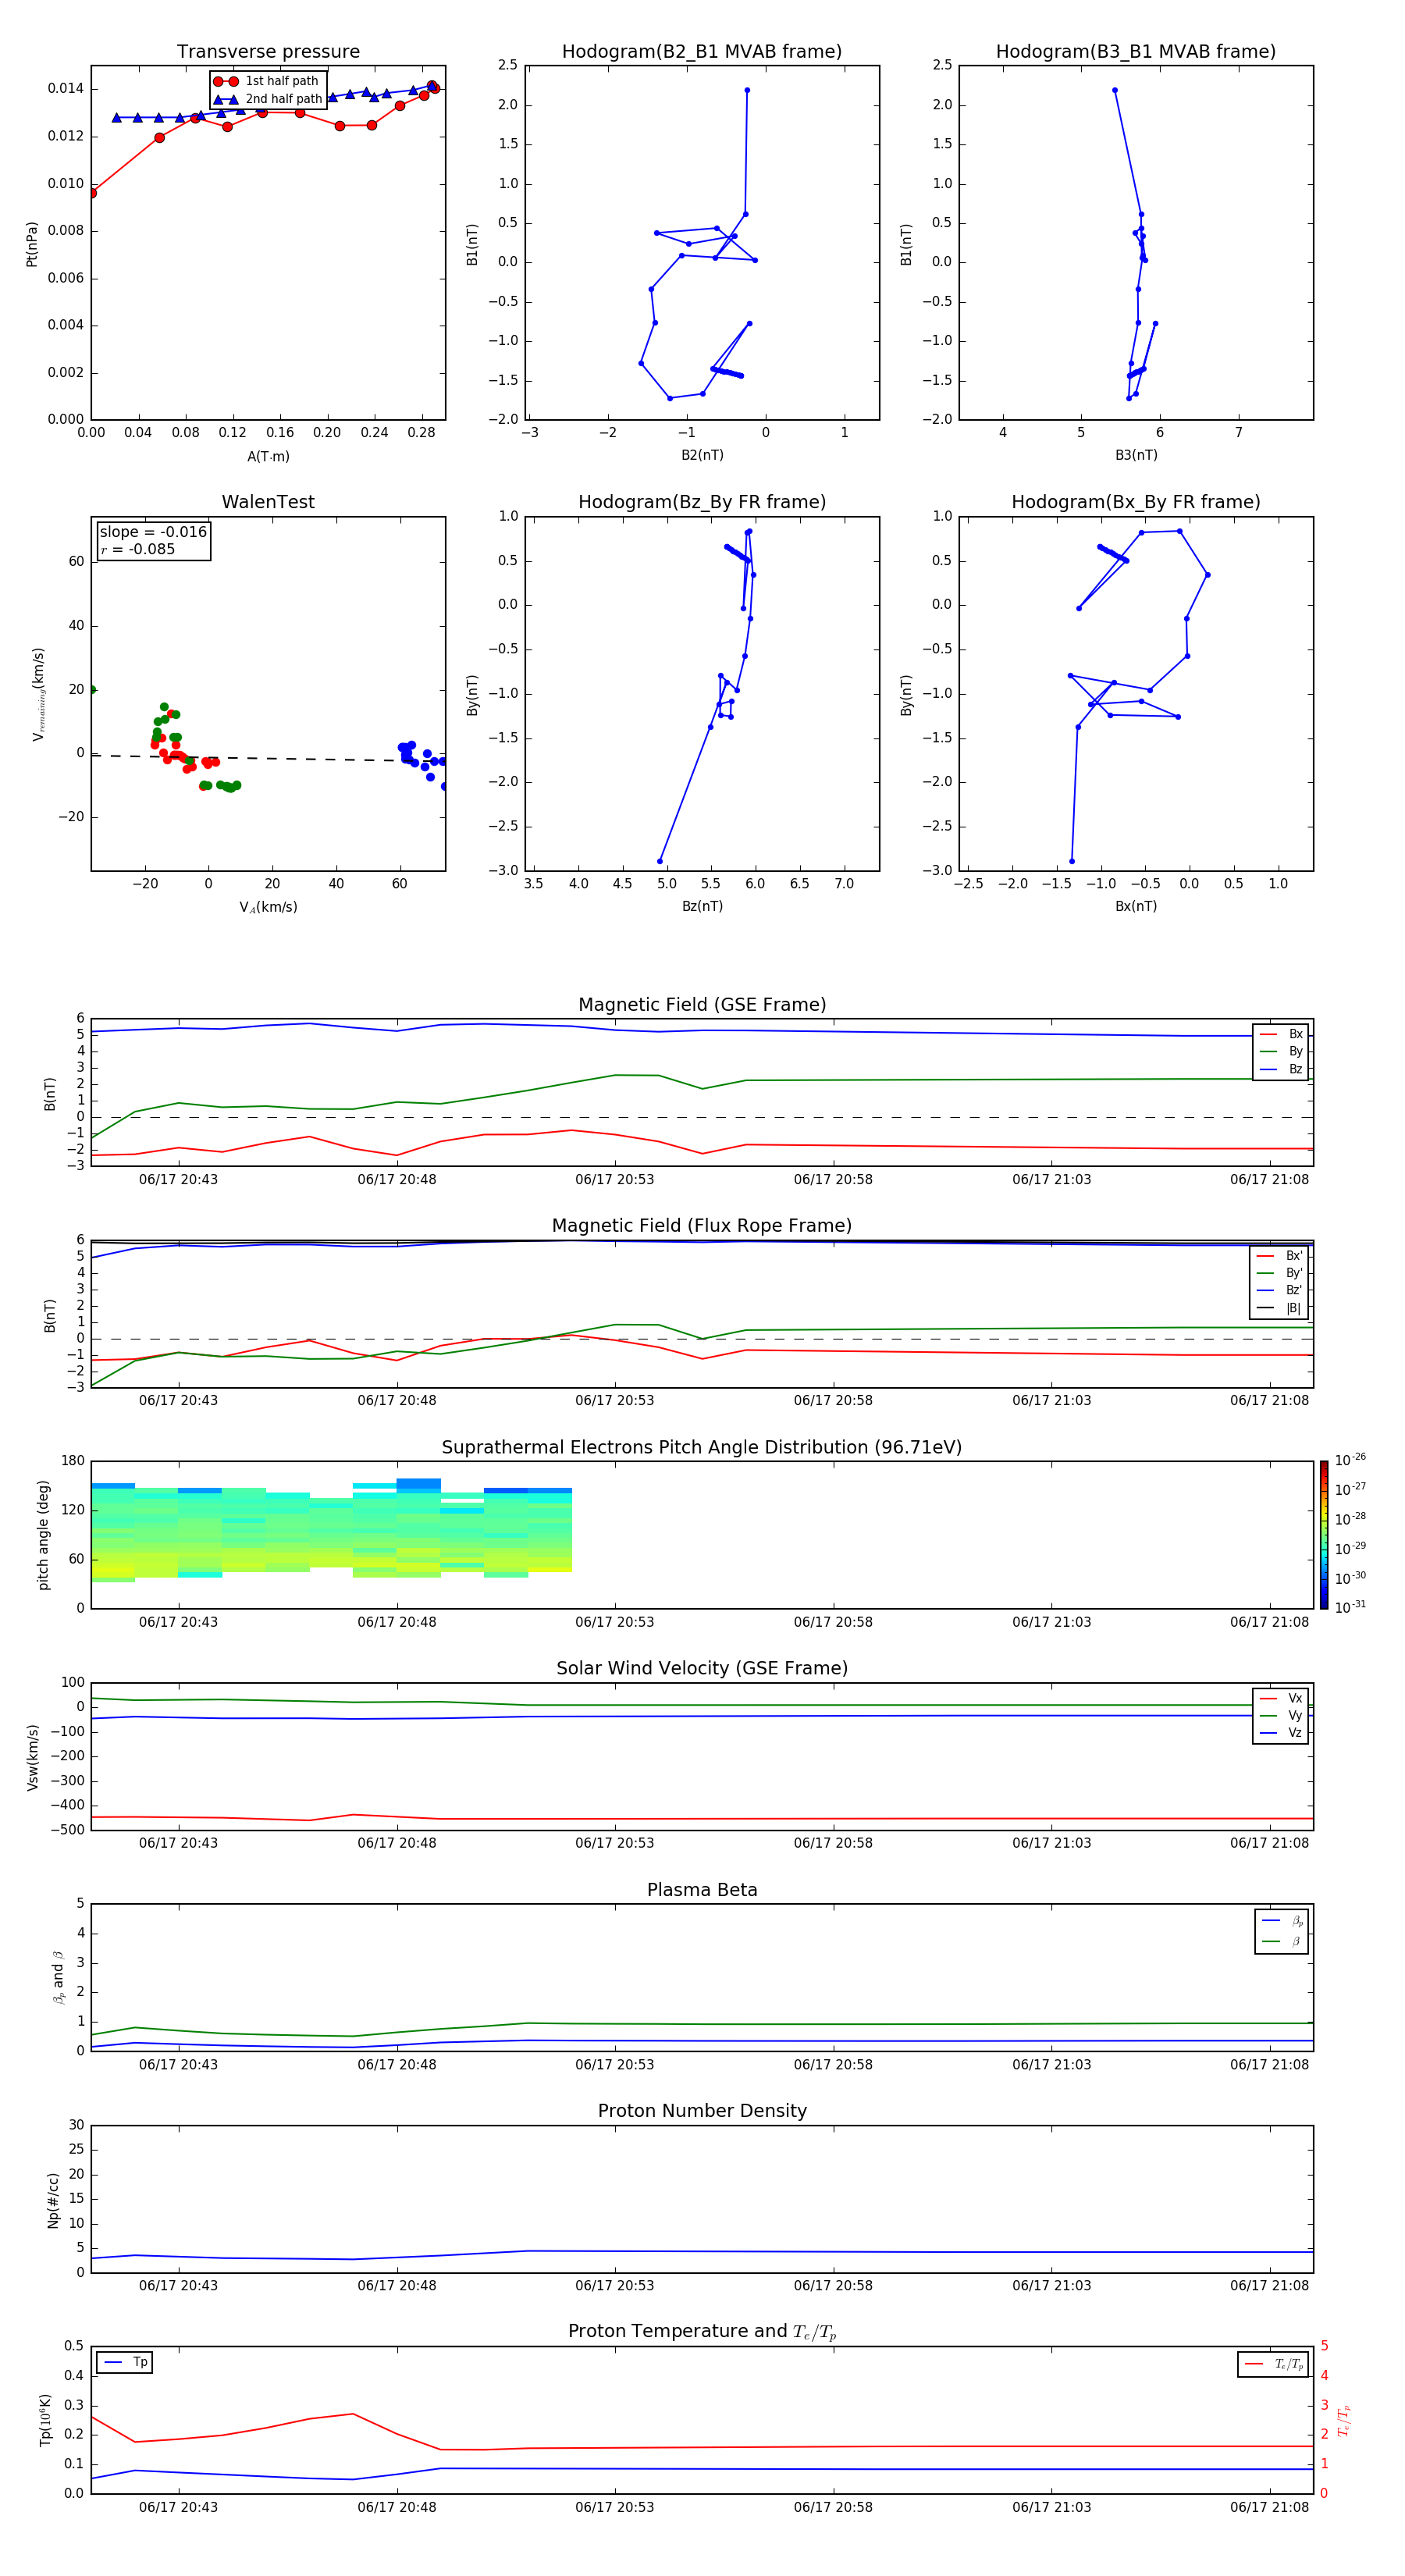Screen dimensions: 1405x2576
Task: Click the Vz entry in velocity legend
Action: click(1281, 1733)
